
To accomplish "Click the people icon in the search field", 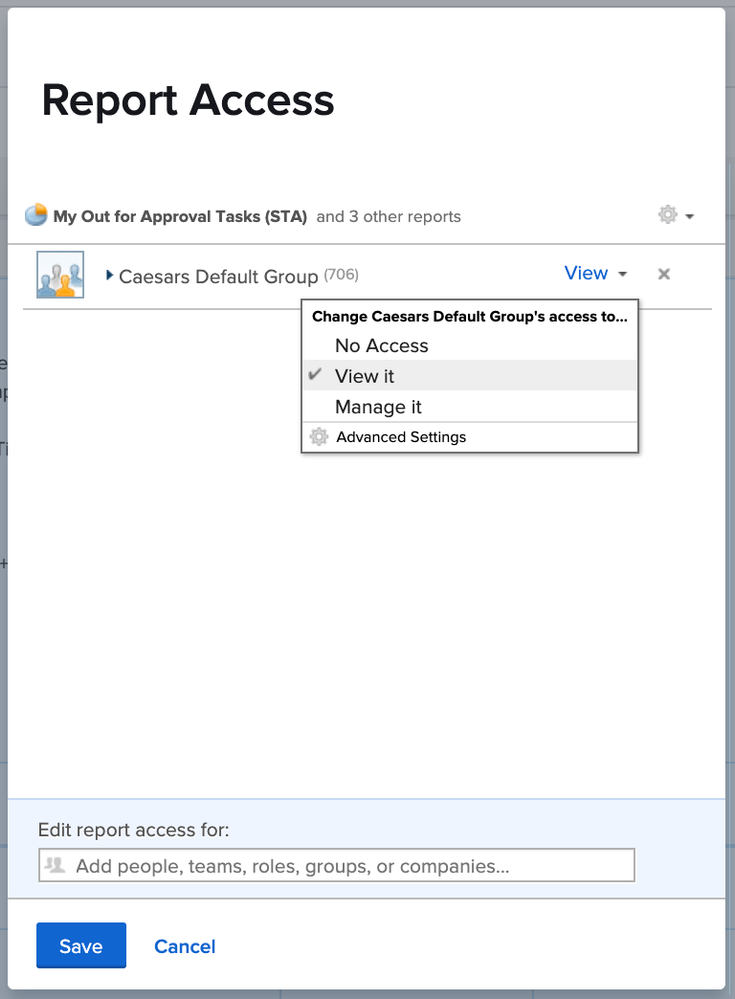I will point(55,865).
